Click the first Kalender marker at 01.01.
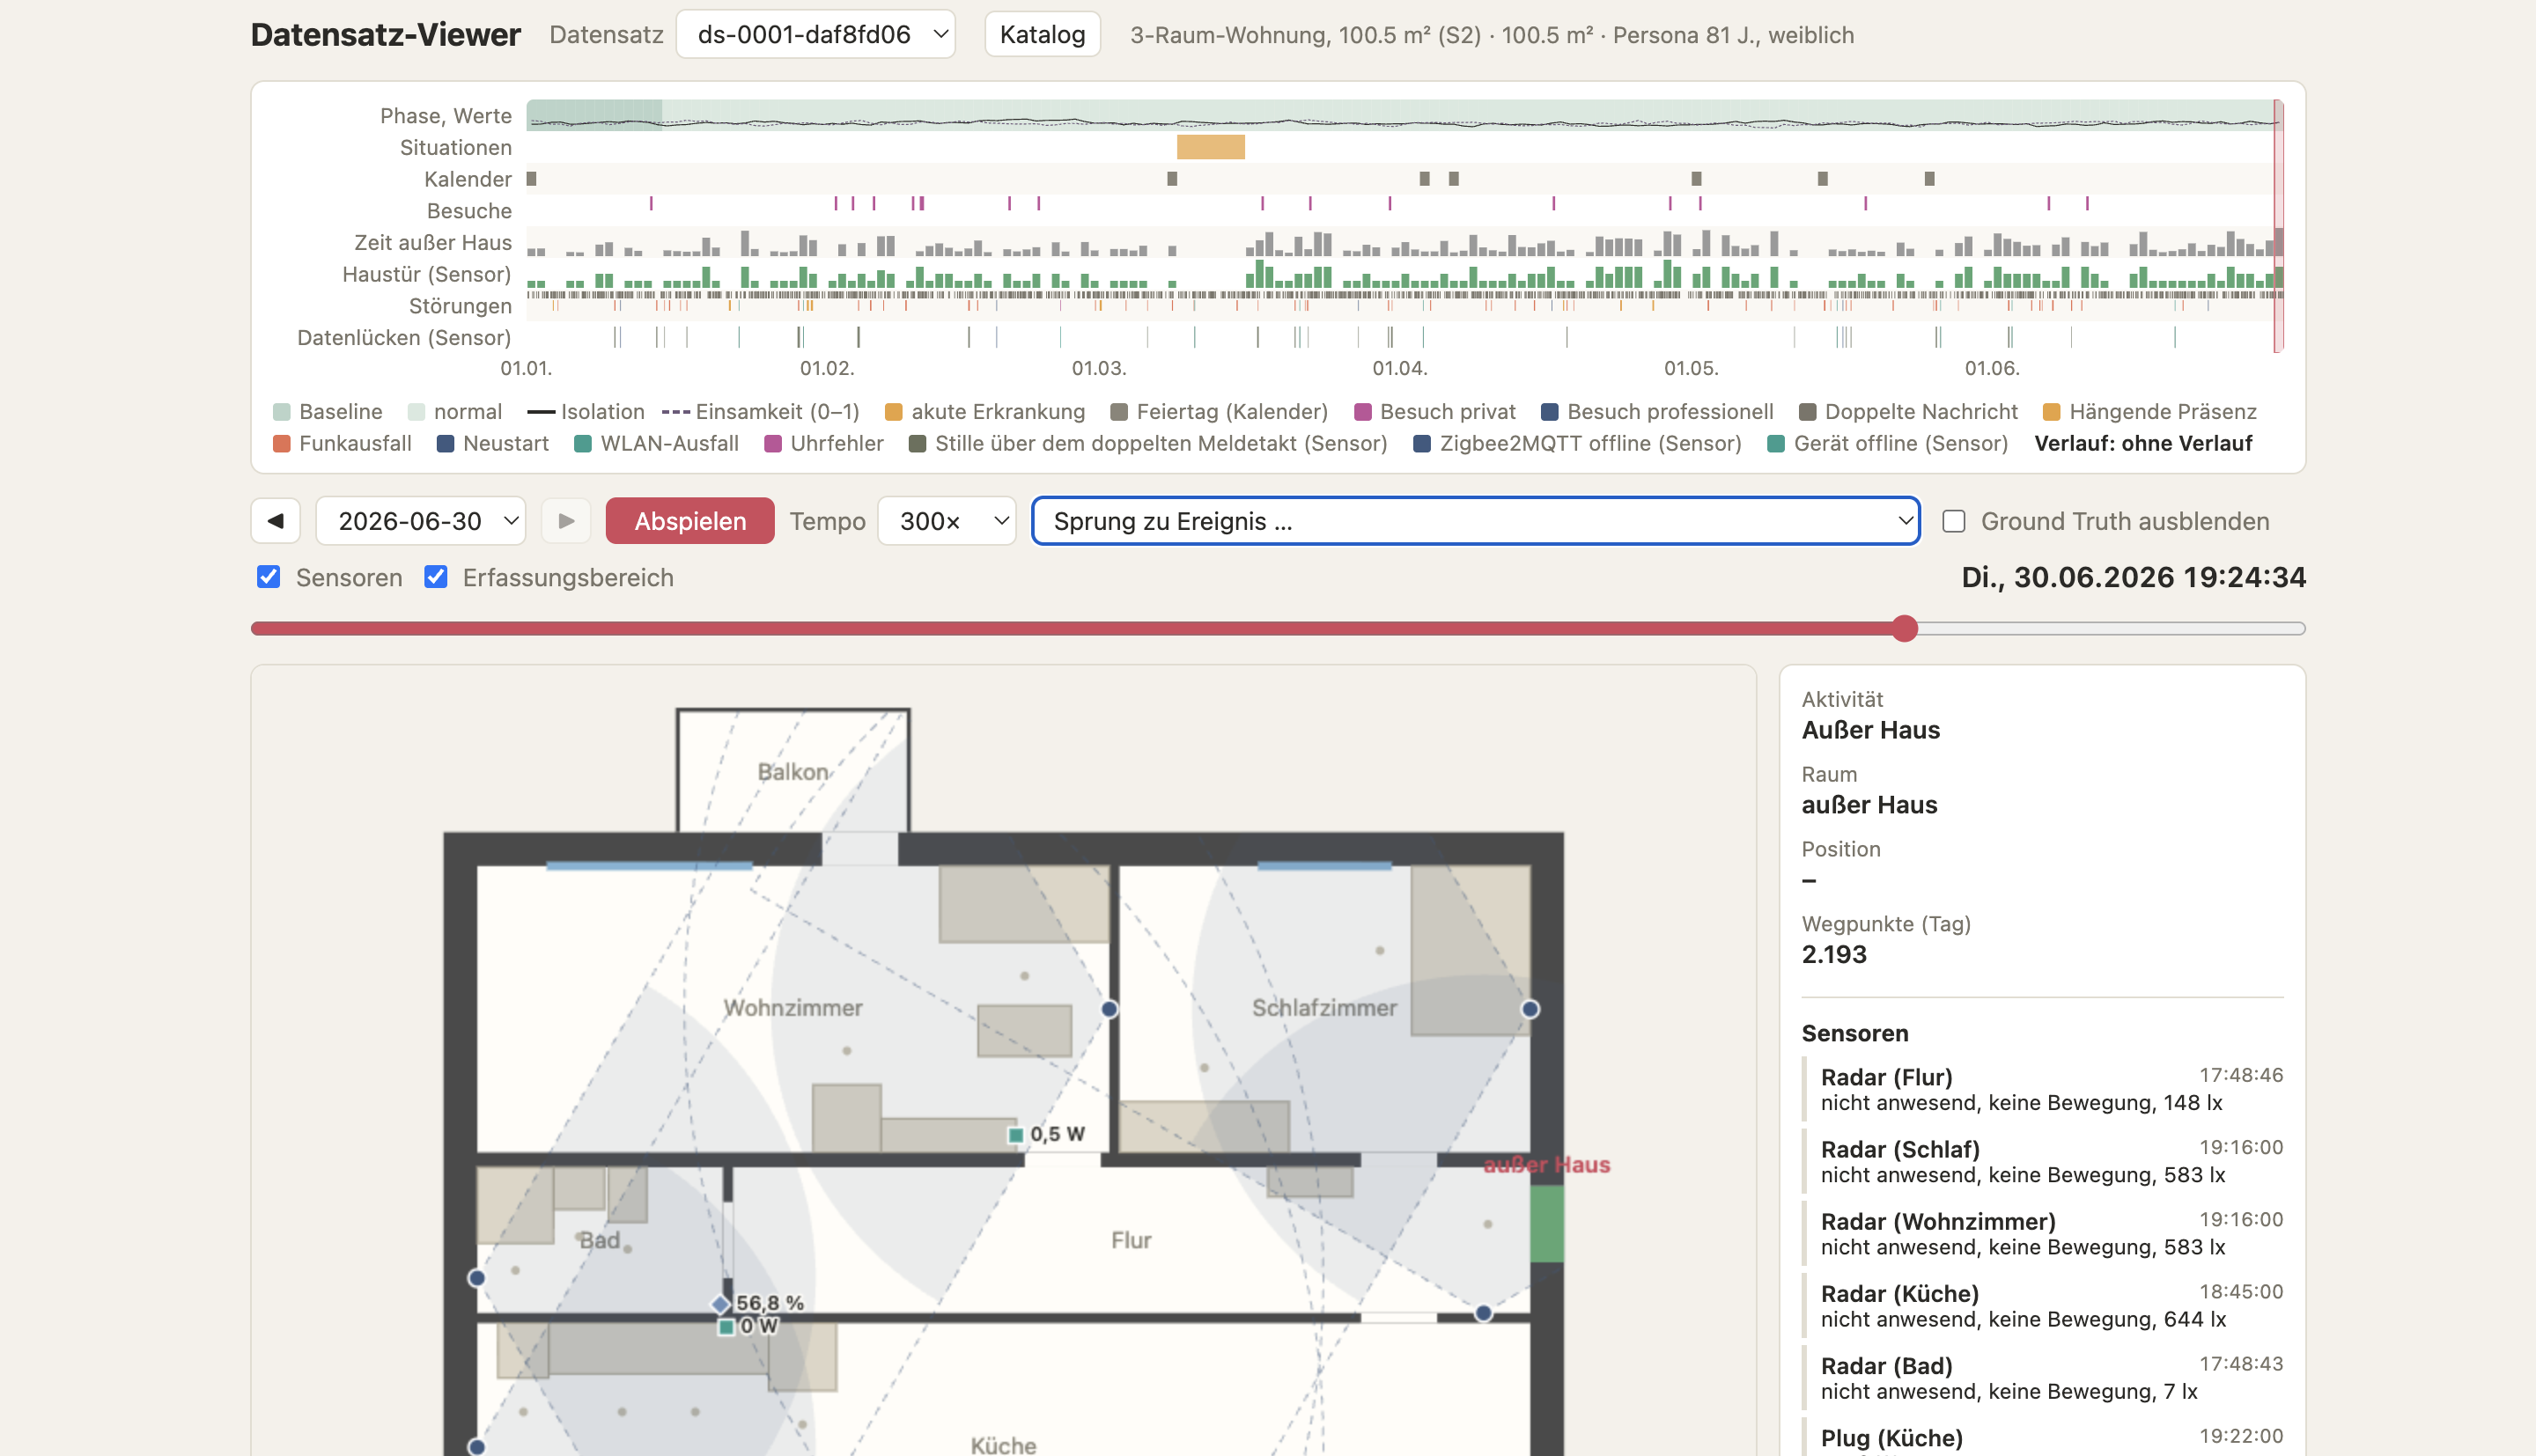Screen dimensions: 2536x1456 [x=532, y=179]
